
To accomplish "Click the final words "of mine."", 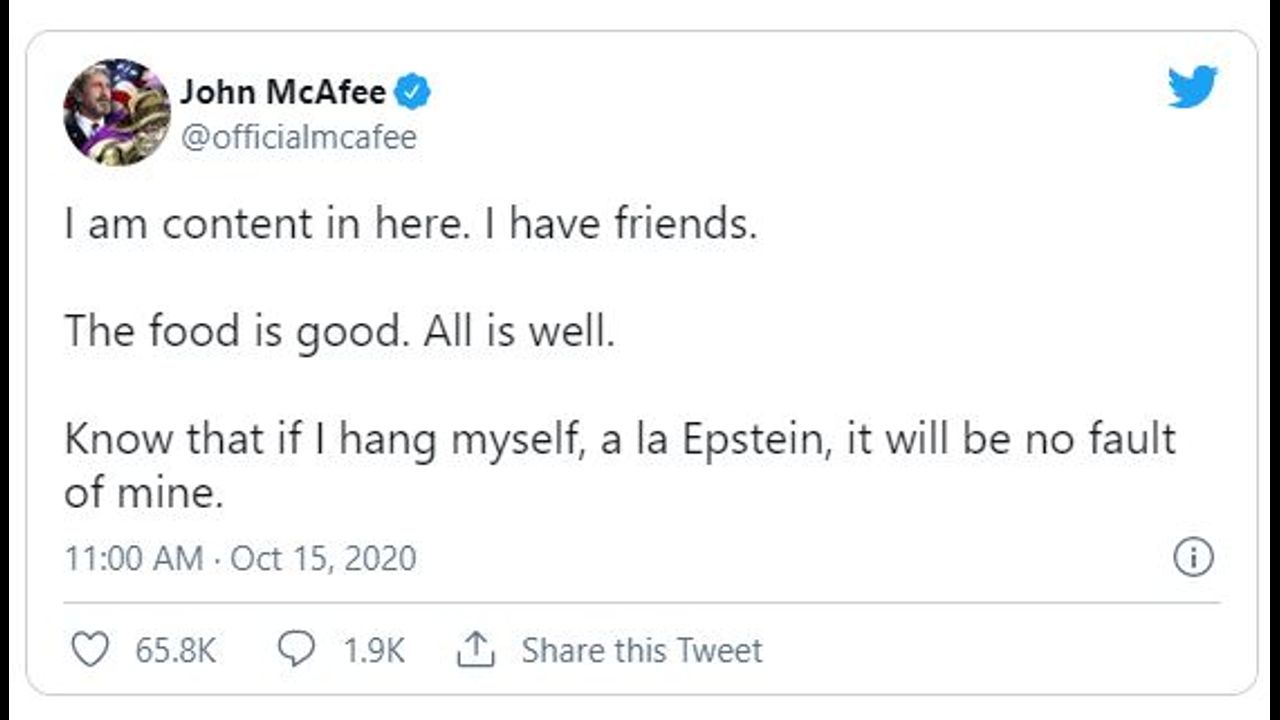I will click(x=143, y=494).
